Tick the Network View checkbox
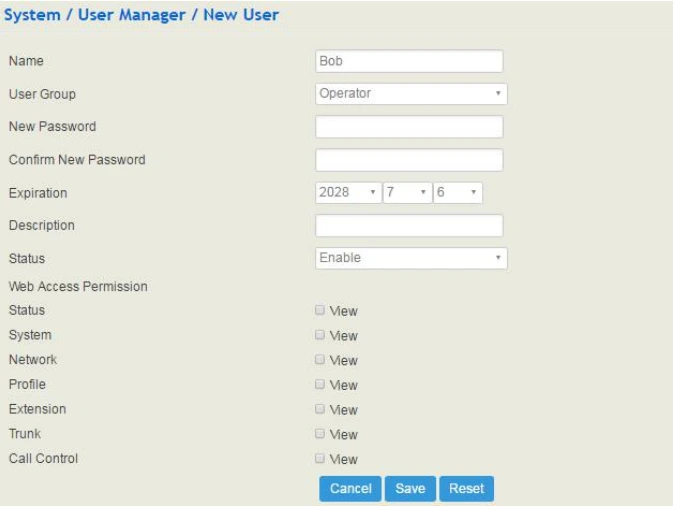673x506 pixels. (320, 360)
